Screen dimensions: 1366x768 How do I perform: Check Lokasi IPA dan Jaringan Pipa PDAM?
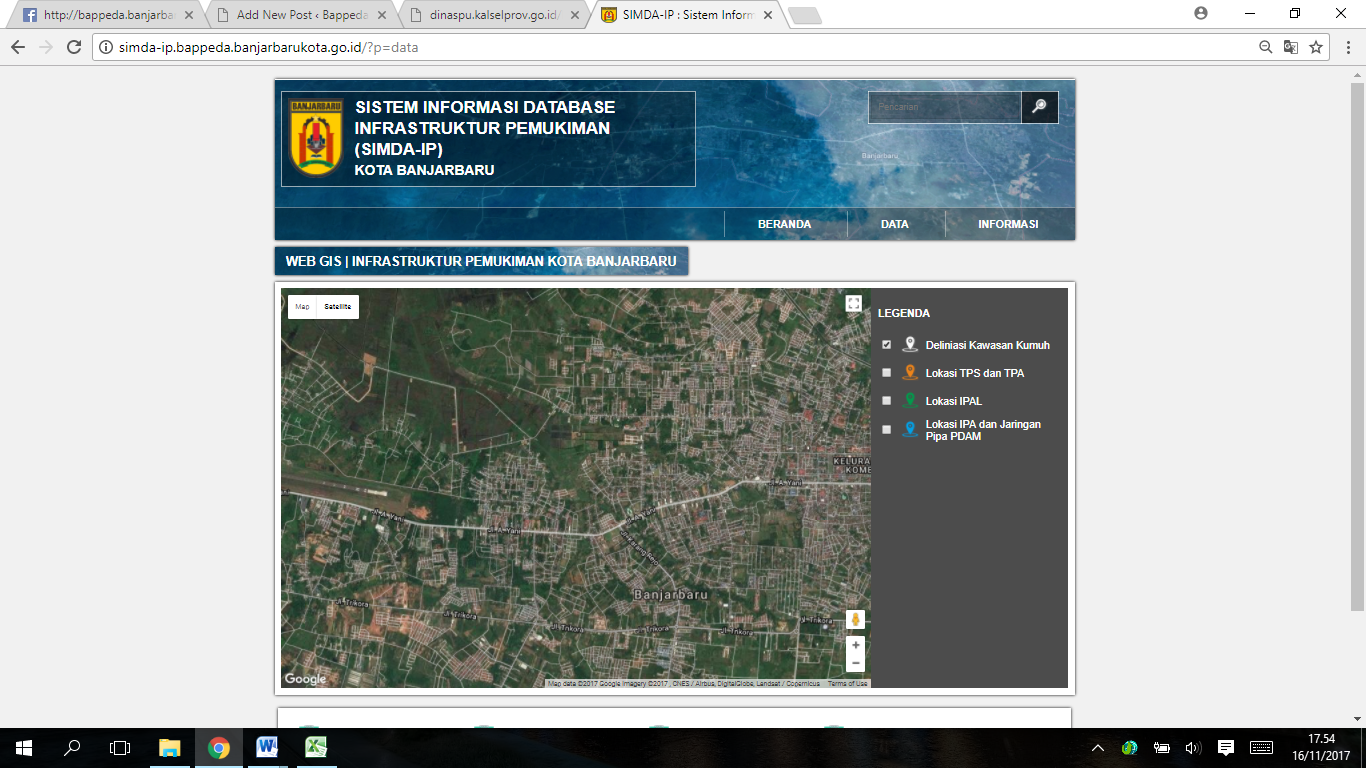[887, 430]
